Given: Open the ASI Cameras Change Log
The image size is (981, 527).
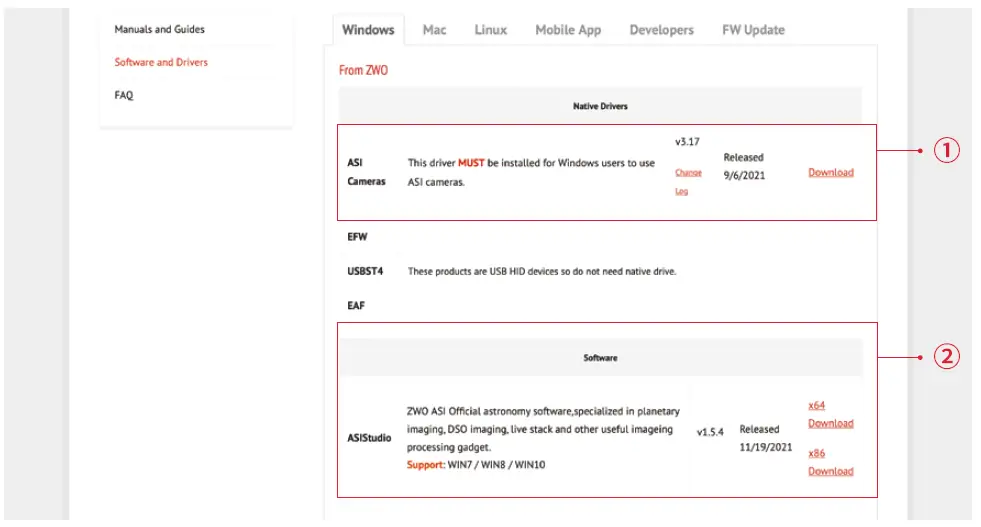Looking at the screenshot, I should (688, 182).
